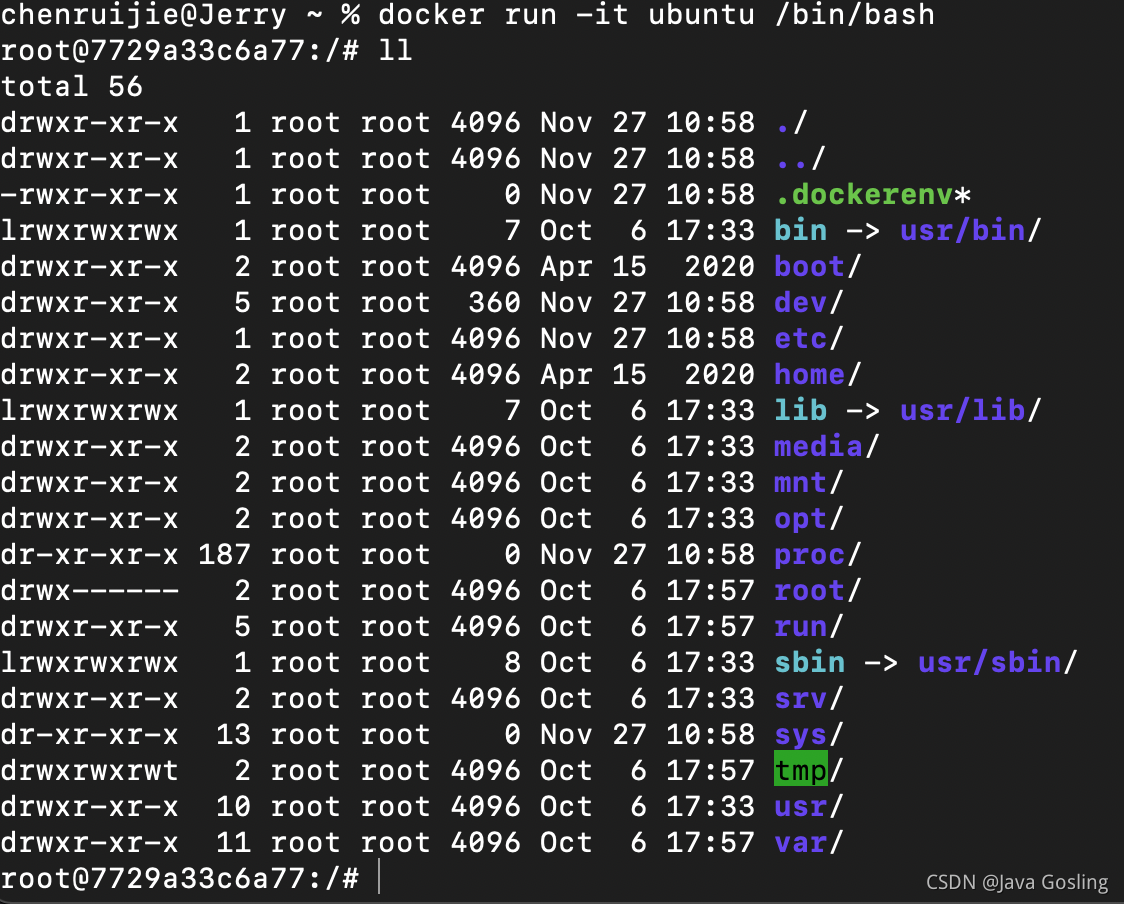Click the 'll' command after first root prompt
Viewport: 1124px width, 904px height.
[396, 50]
